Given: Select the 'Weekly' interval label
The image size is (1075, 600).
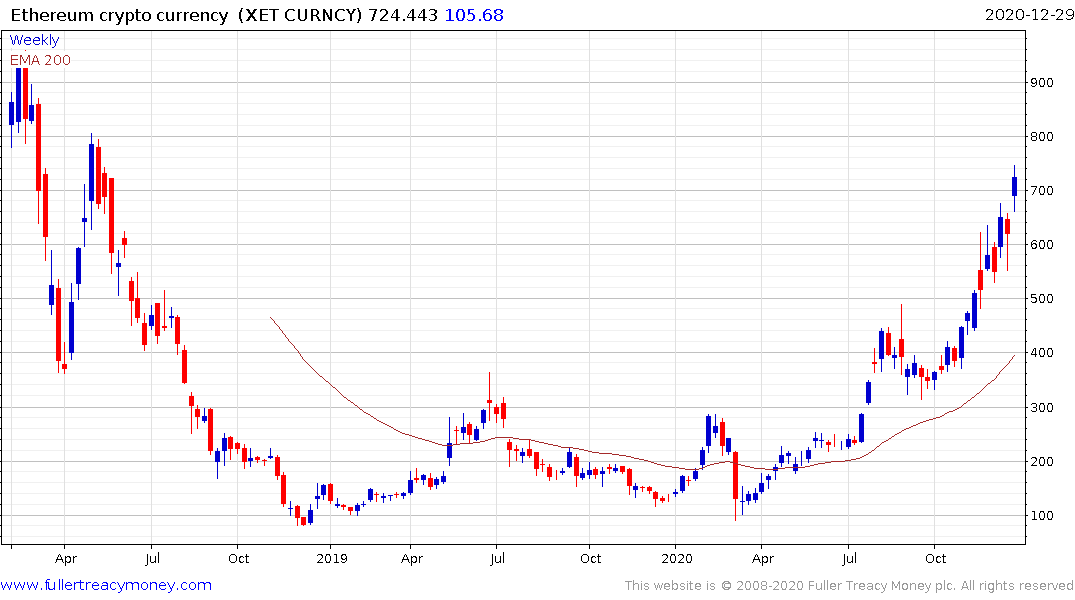Looking at the screenshot, I should tap(34, 40).
